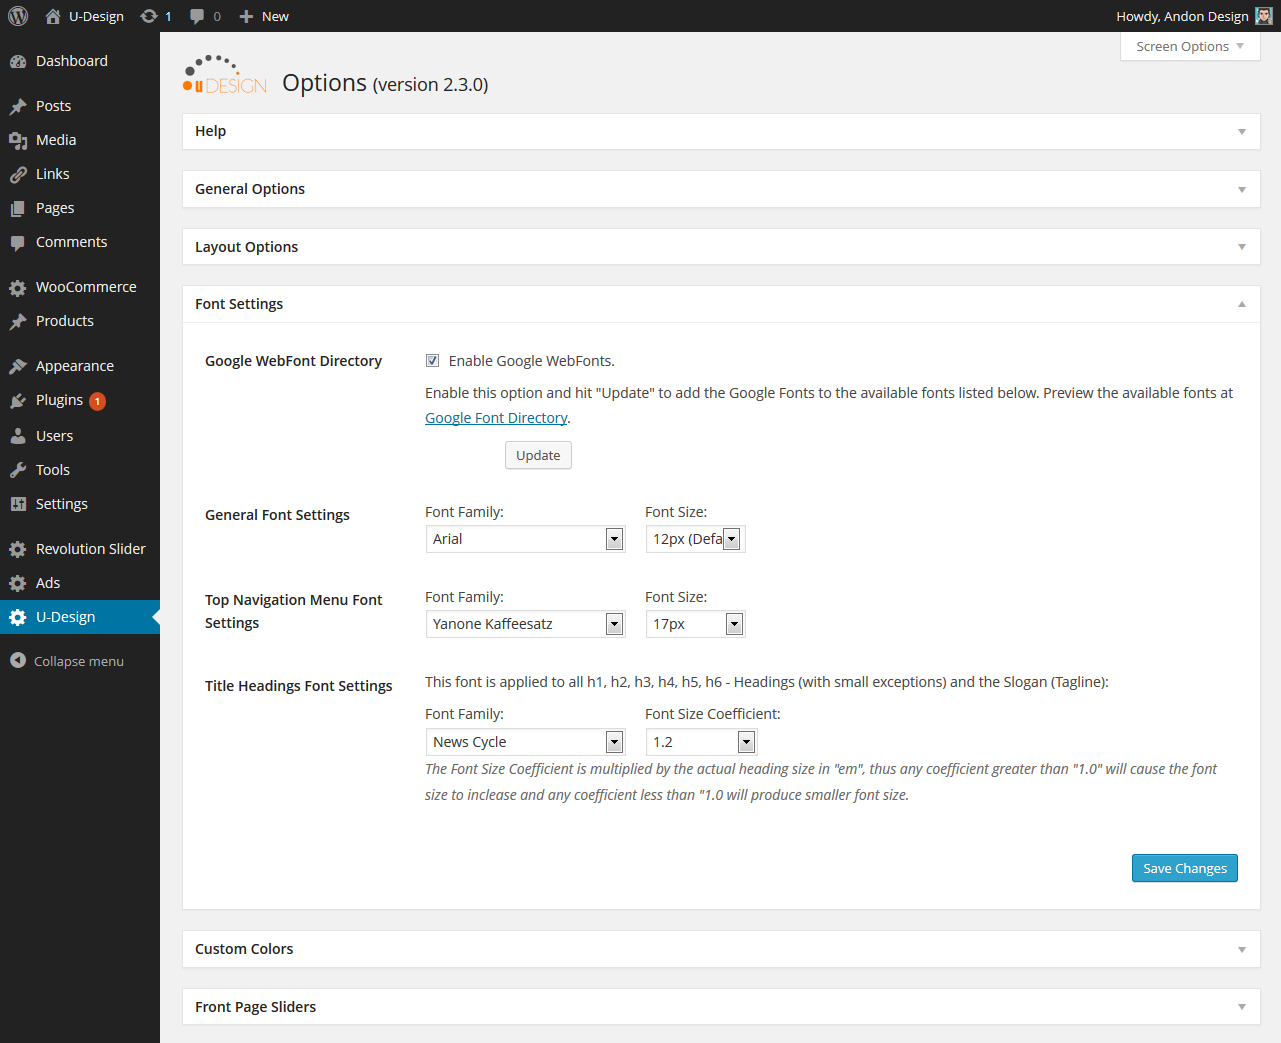
Task: Select the U-Design menu item
Action: click(x=64, y=616)
